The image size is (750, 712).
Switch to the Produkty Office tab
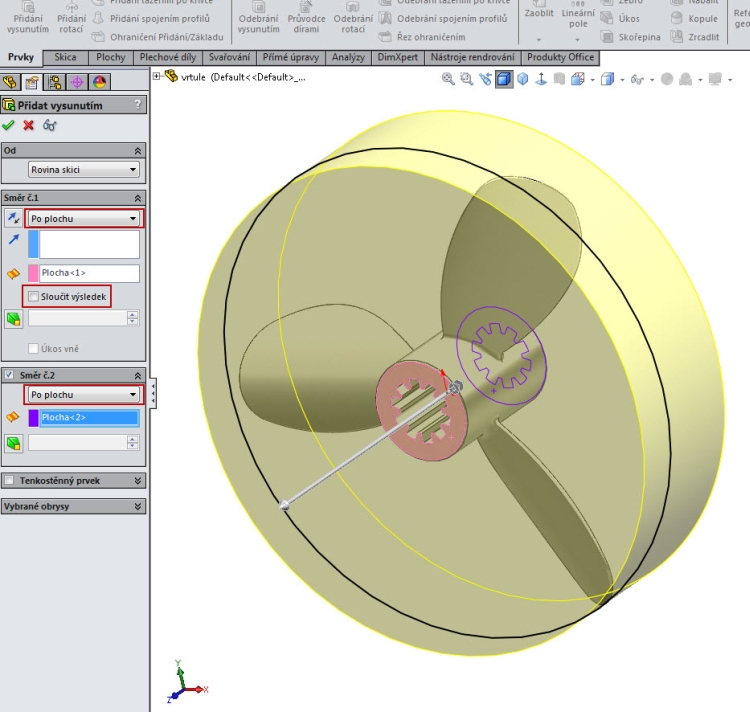561,57
